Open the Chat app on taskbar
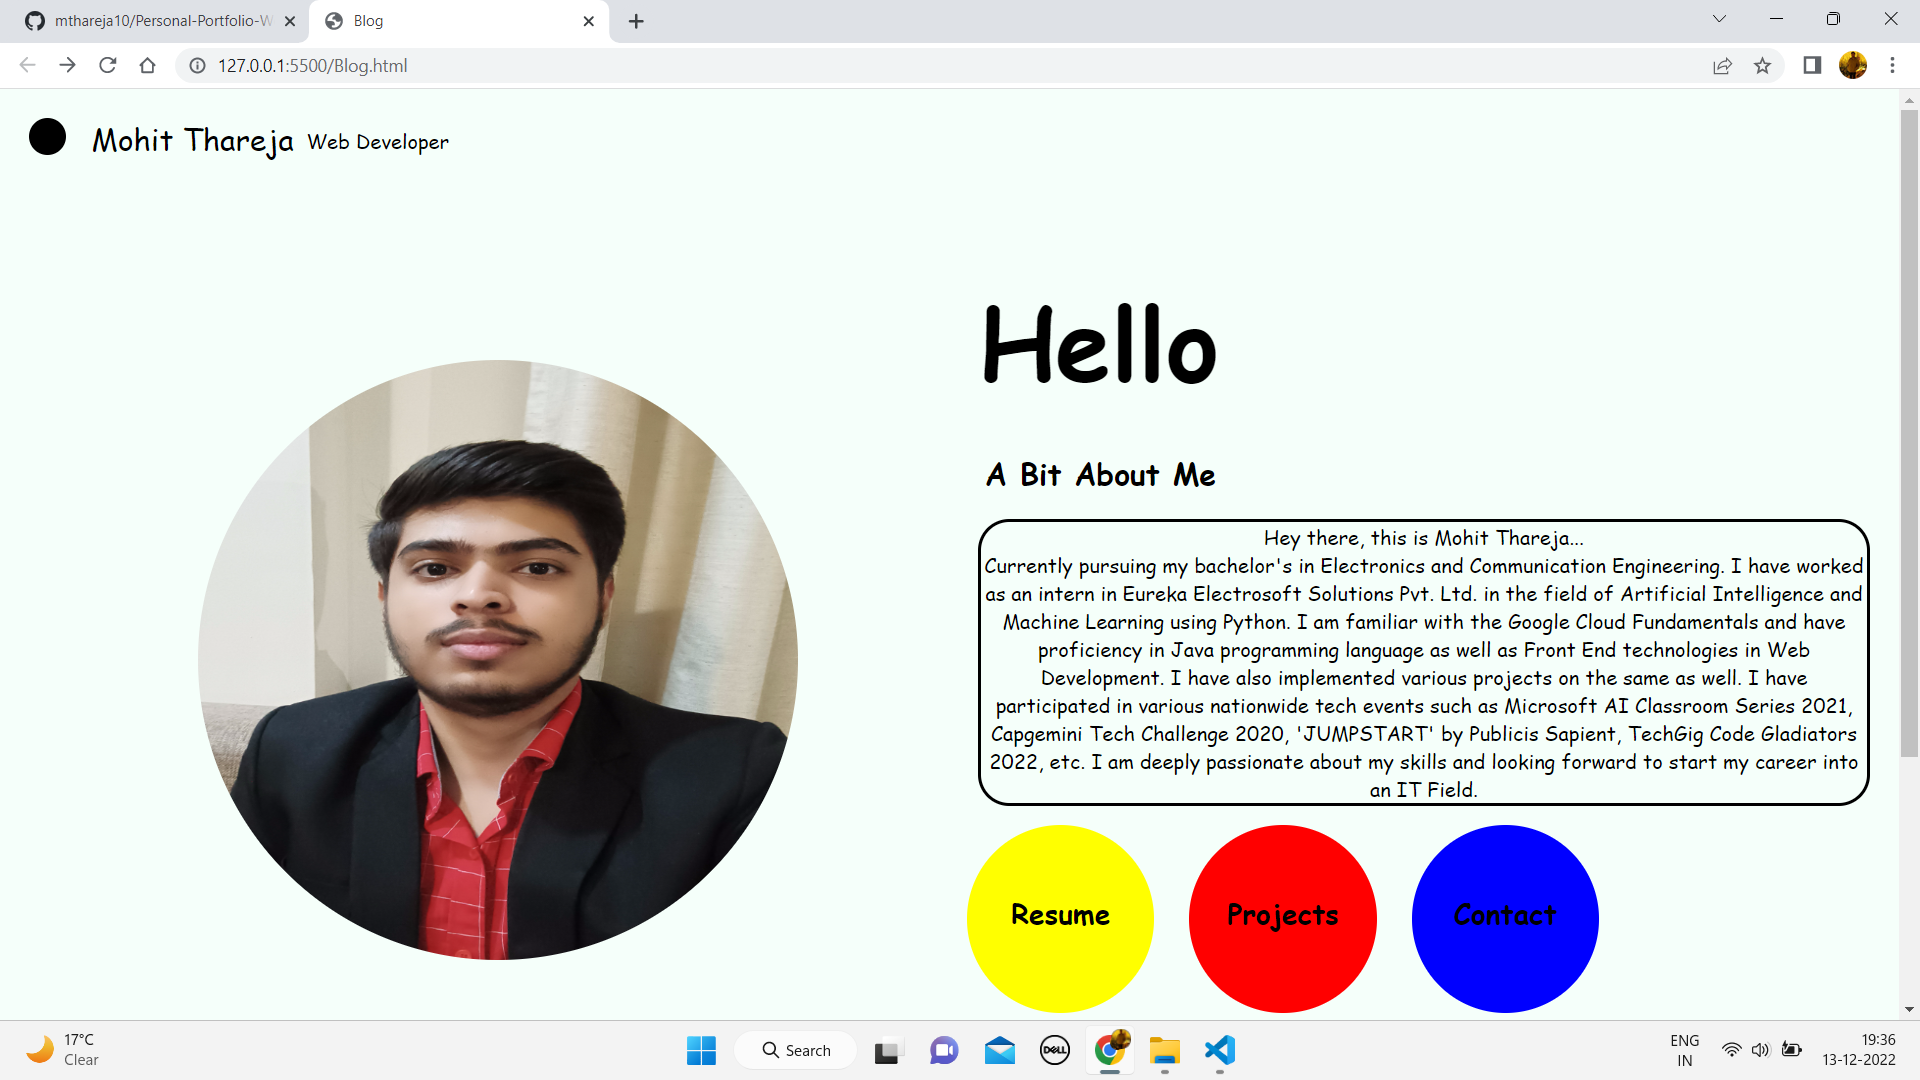The image size is (1920, 1080). [943, 1051]
